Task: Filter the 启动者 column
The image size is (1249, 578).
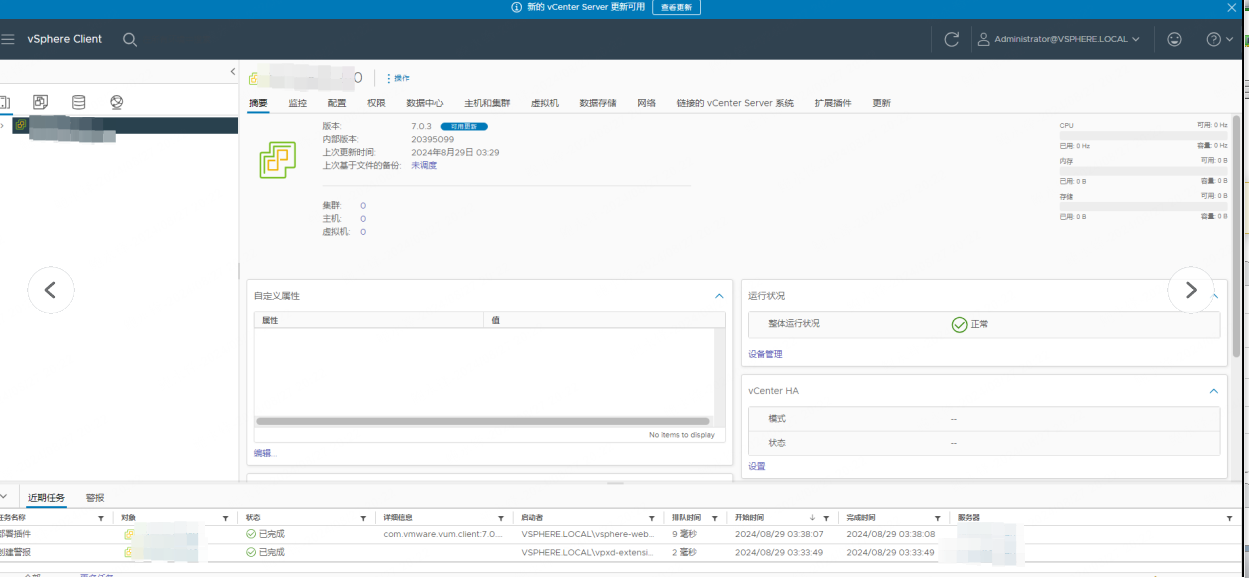Action: [652, 518]
